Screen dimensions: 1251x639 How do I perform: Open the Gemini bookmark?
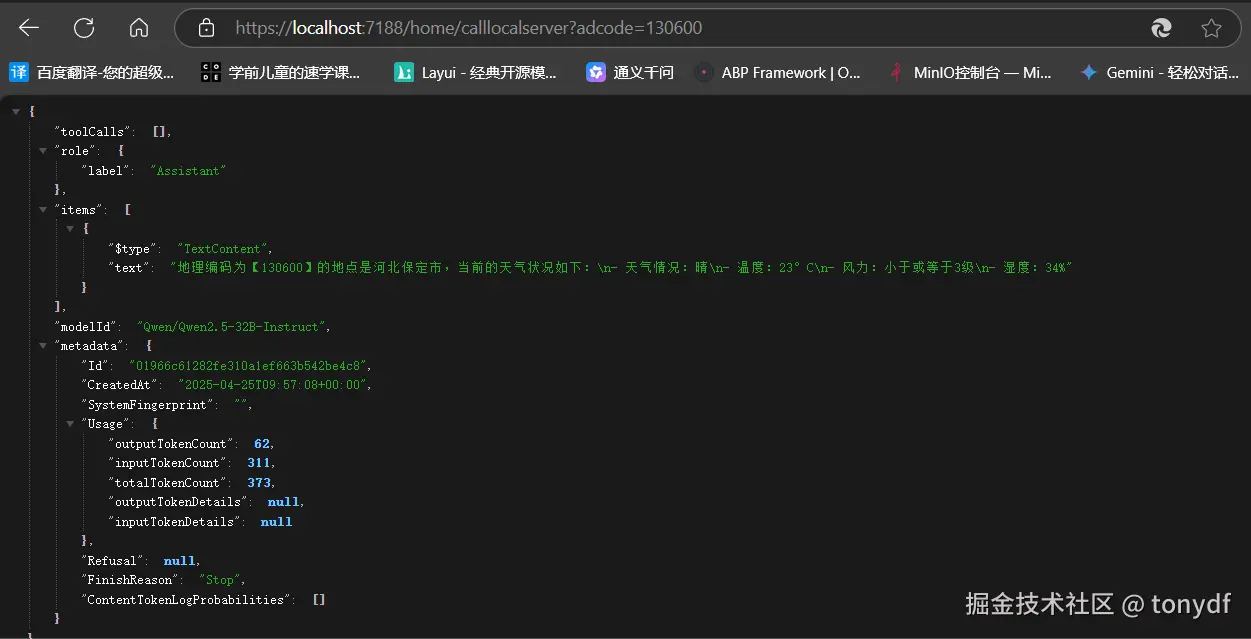coord(1160,72)
